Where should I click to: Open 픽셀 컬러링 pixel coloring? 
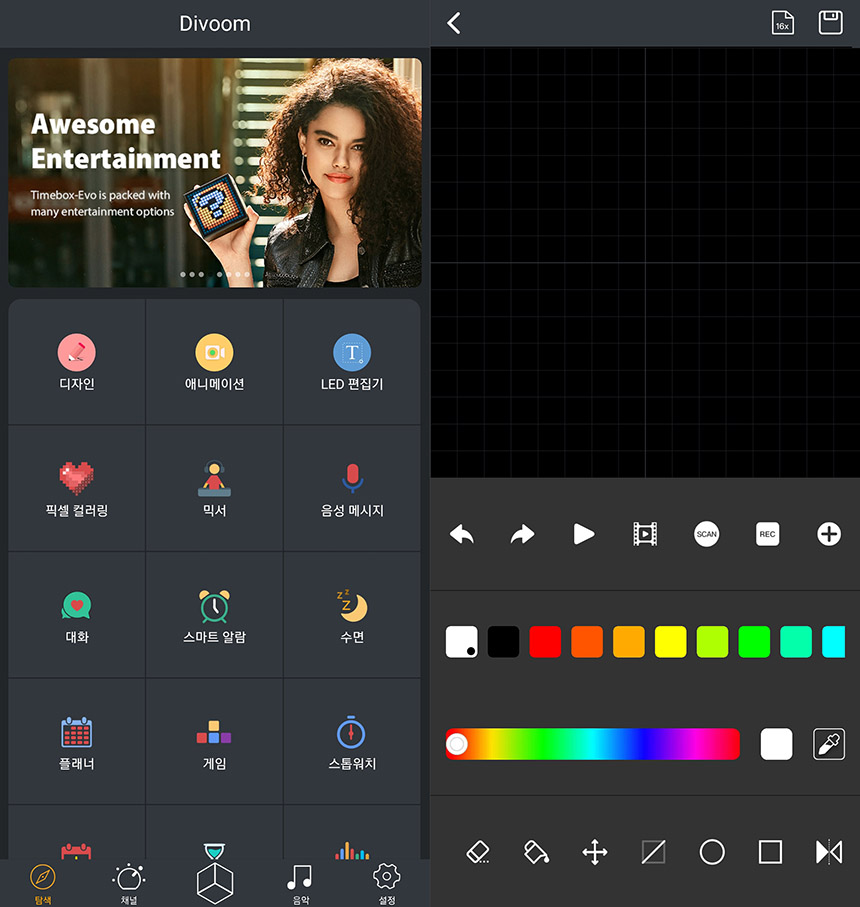coord(76,489)
